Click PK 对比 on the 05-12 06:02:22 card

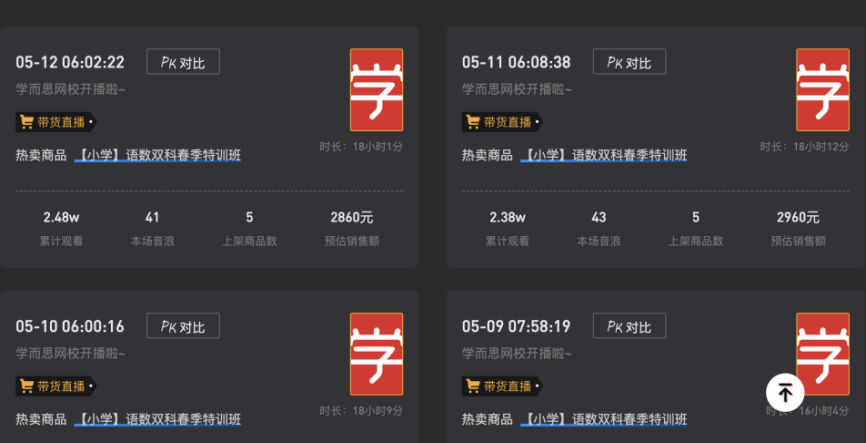[x=183, y=61]
